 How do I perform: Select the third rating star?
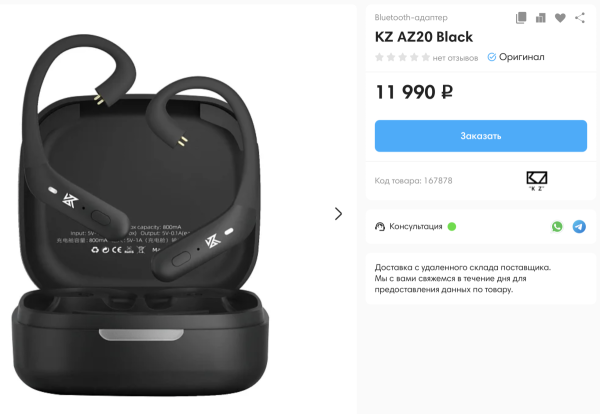403,57
